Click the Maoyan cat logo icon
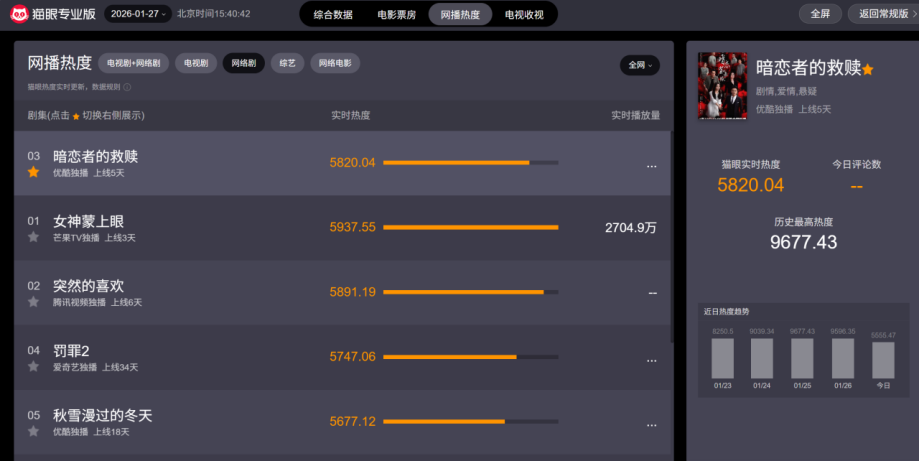919x462 pixels. pyautogui.click(x=20, y=14)
